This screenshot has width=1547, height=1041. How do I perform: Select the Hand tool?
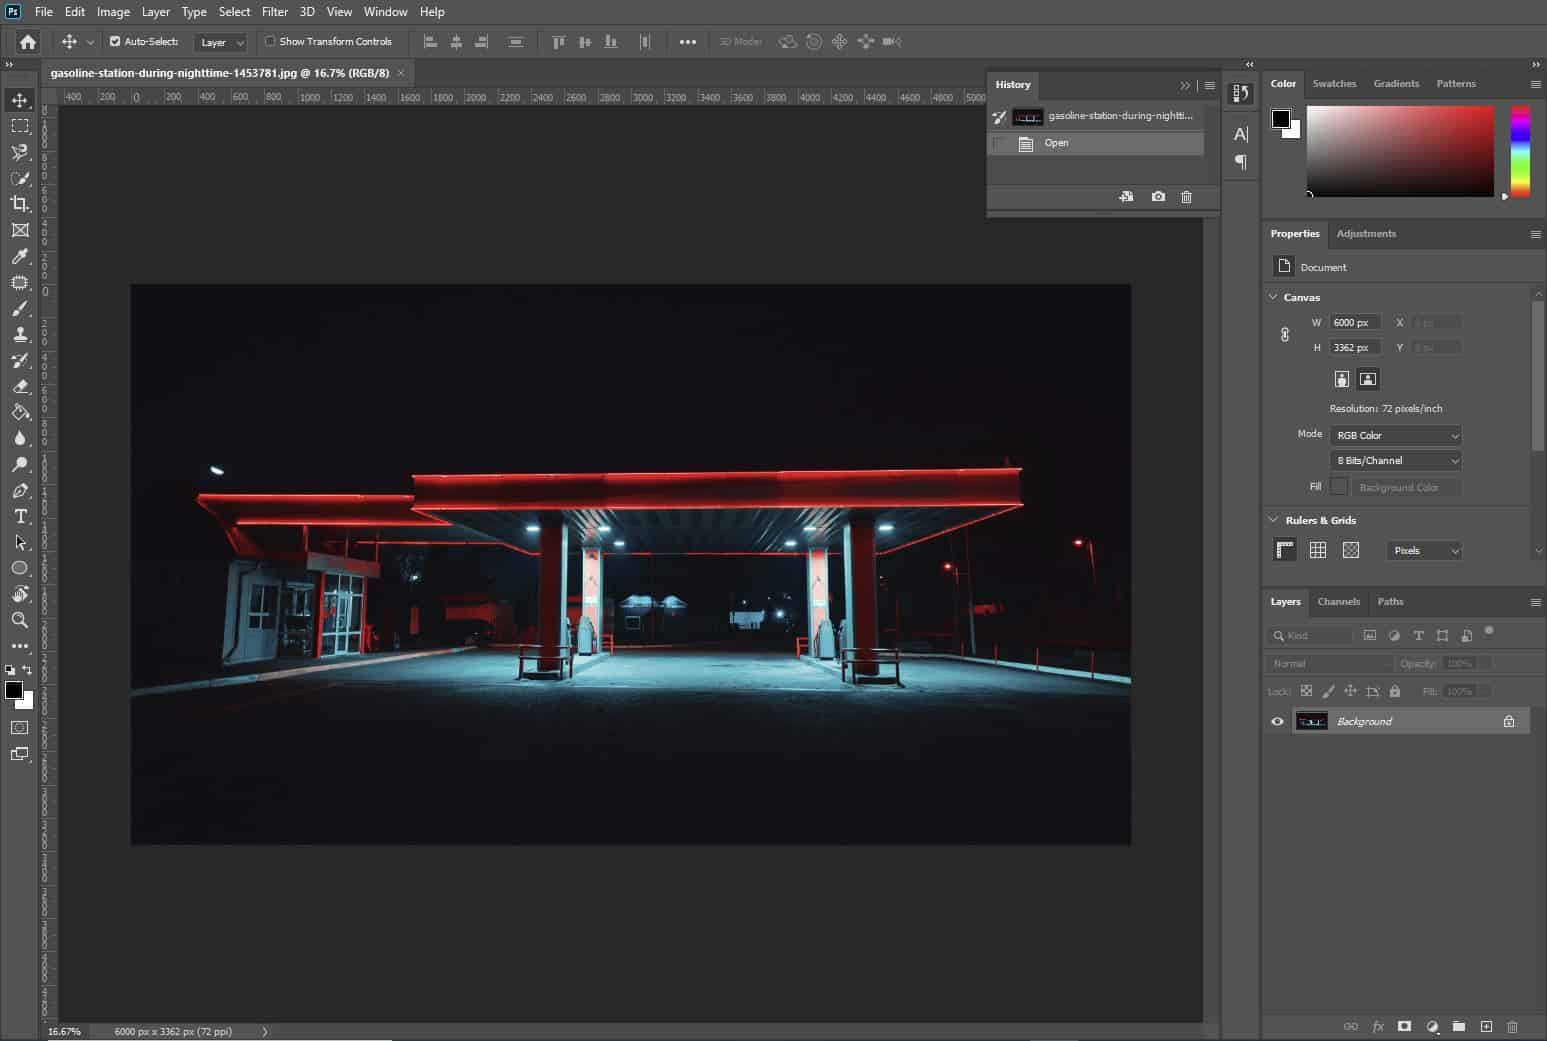click(19, 594)
